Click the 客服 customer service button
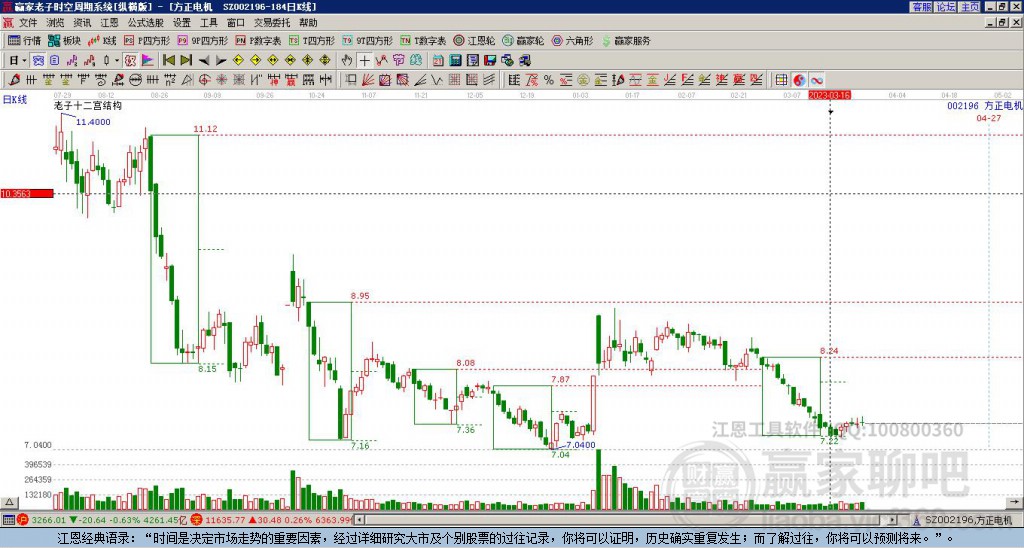The image size is (1024, 548). [921, 7]
